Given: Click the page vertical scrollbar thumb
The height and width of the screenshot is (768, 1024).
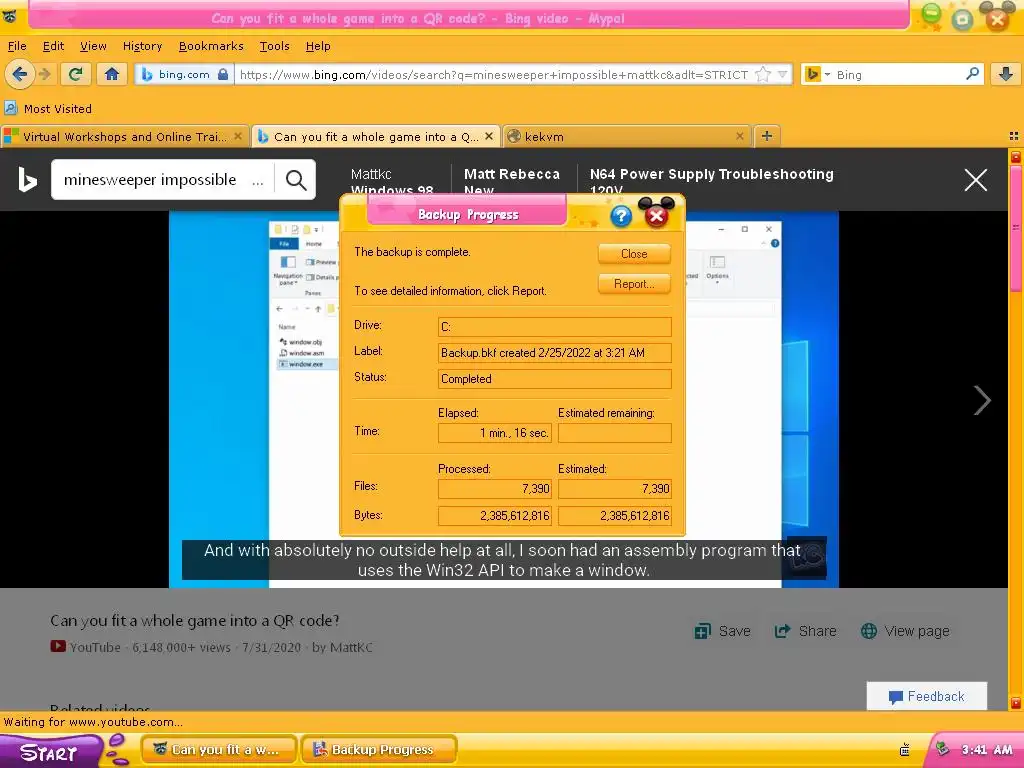Looking at the screenshot, I should click(x=1016, y=229).
